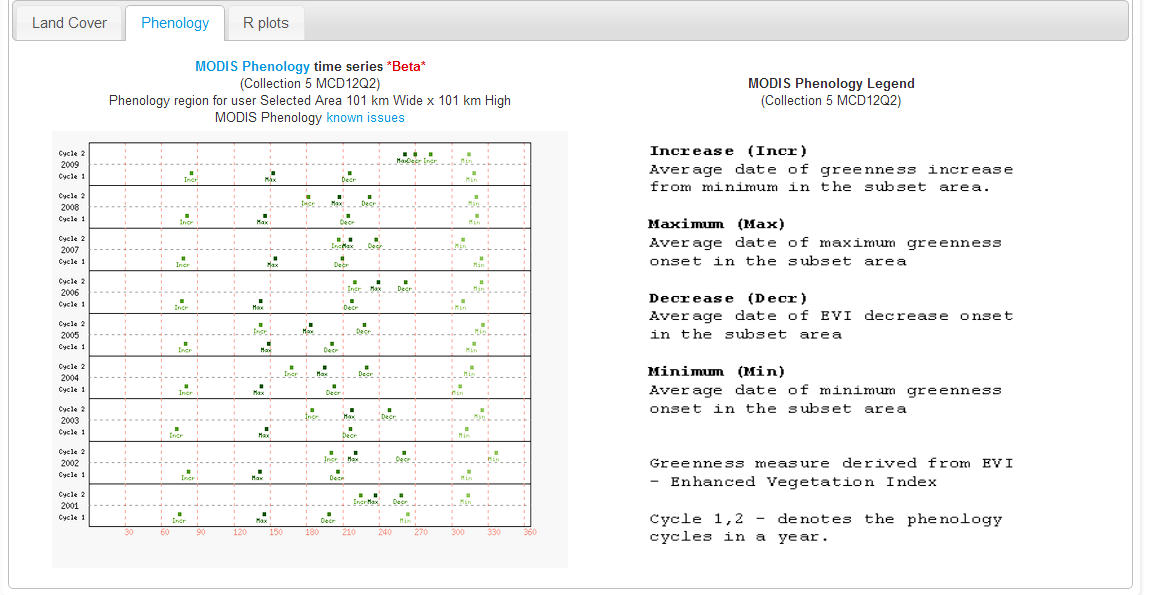Click the 2001 Cycle 1 Decr marker

(x=329, y=514)
